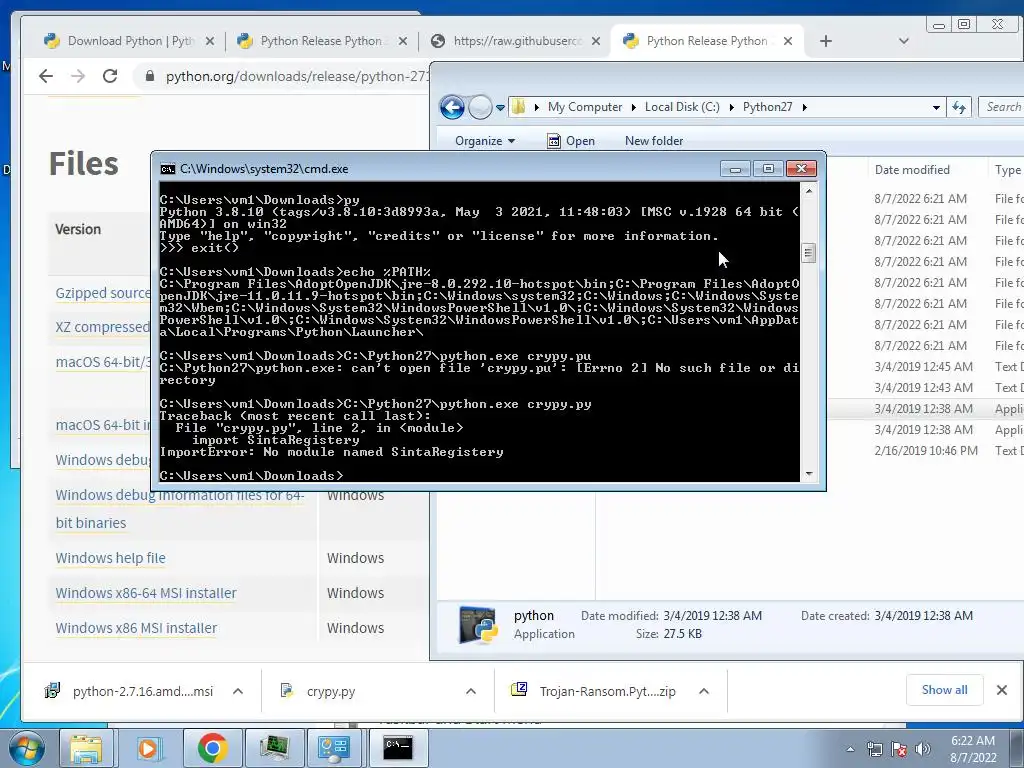Click Action Center flag icon
1024x768 pixels.
click(899, 750)
